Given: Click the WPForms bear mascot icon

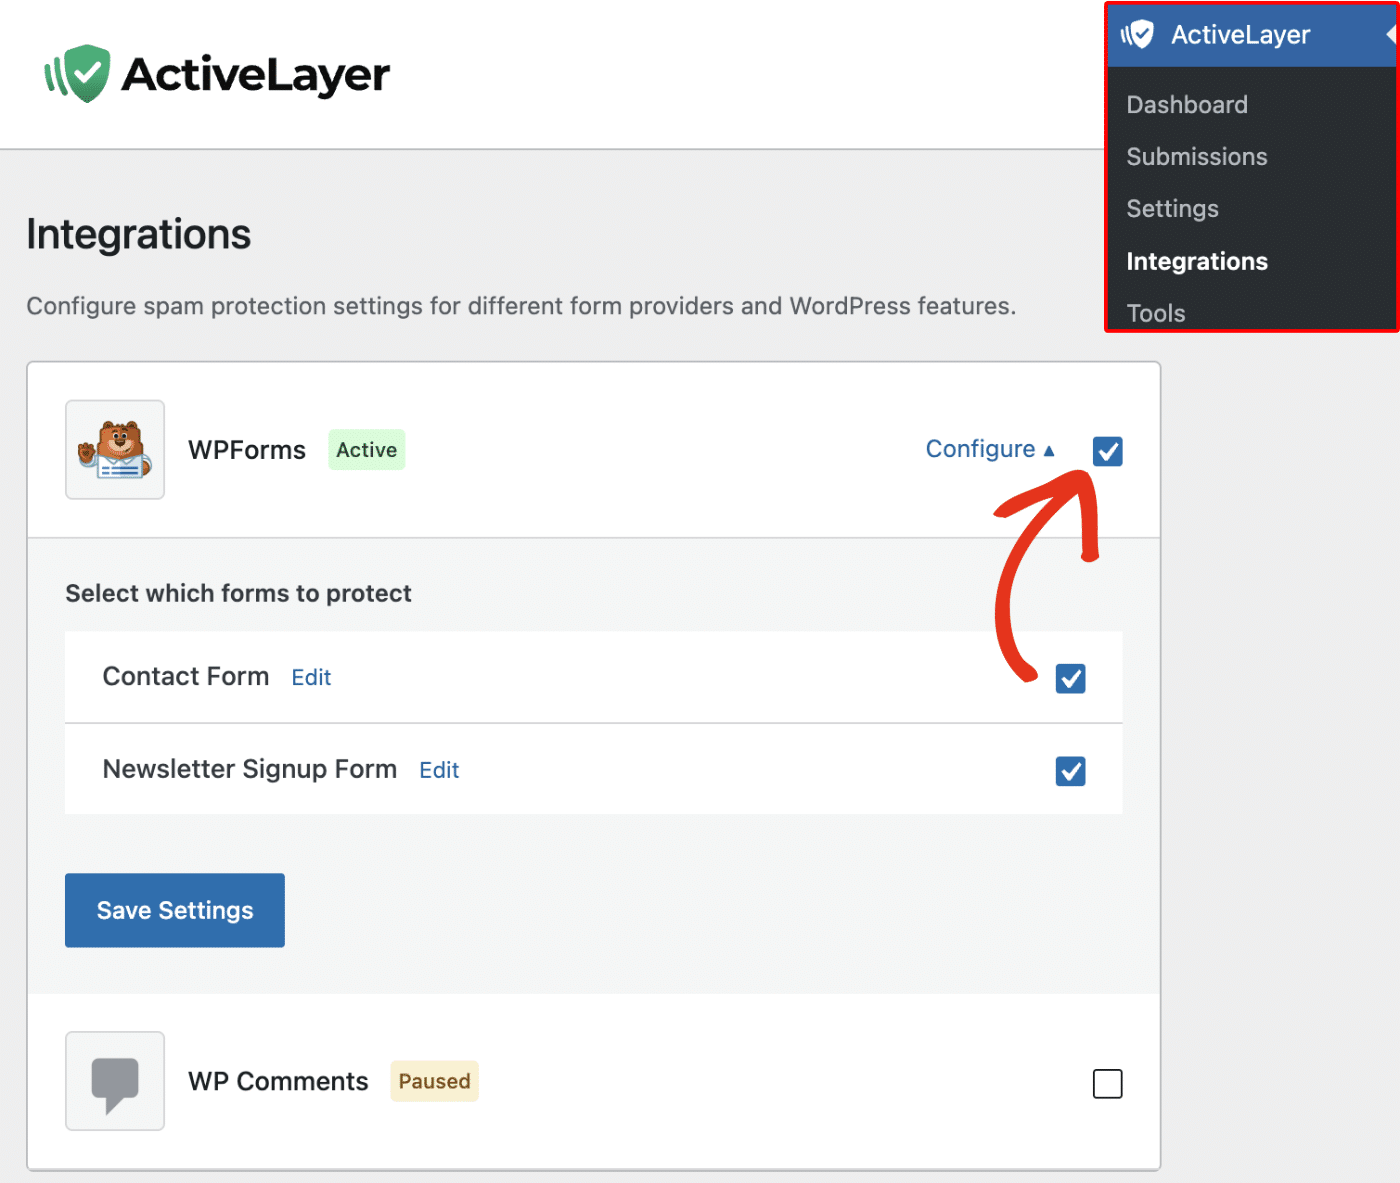Looking at the screenshot, I should (115, 450).
